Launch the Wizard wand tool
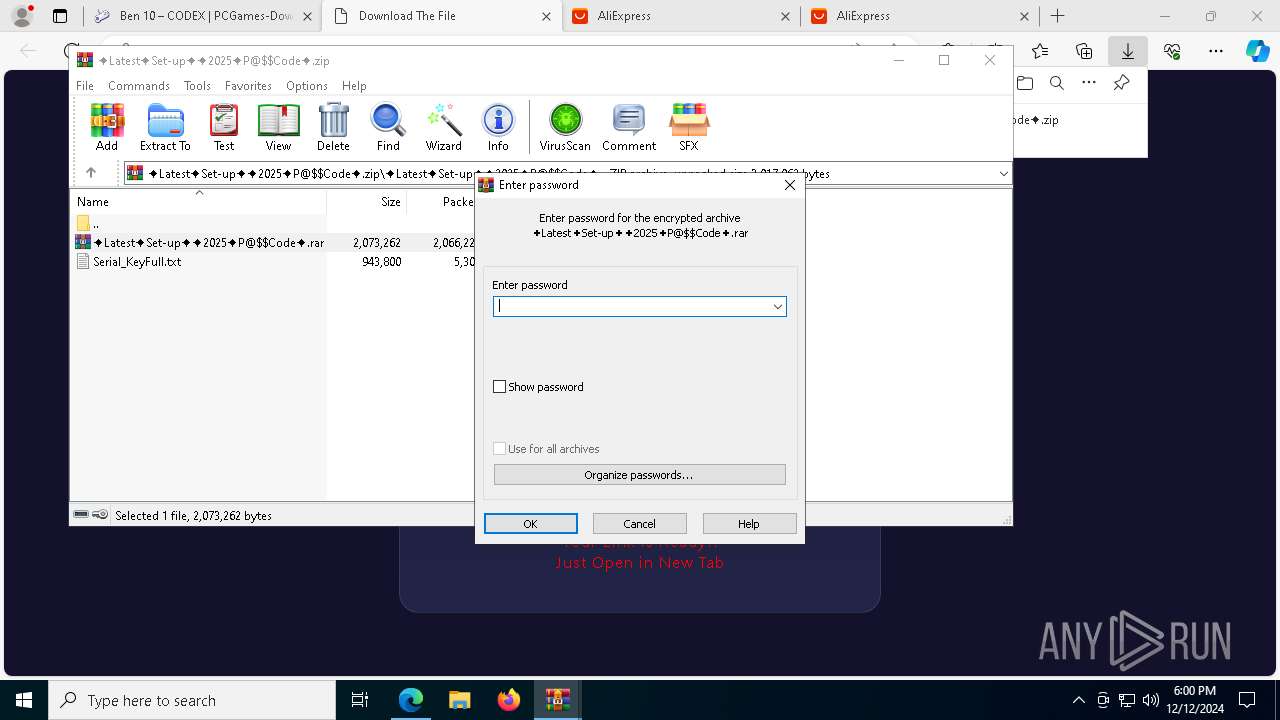The image size is (1280, 720). coord(443,127)
